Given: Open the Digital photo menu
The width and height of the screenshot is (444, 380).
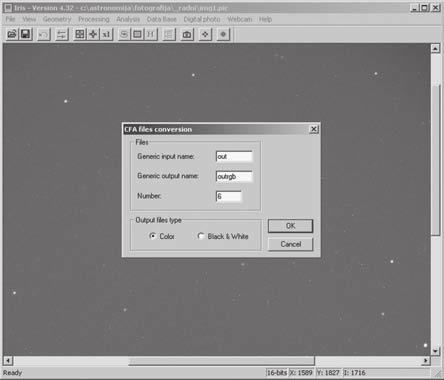Looking at the screenshot, I should [202, 19].
